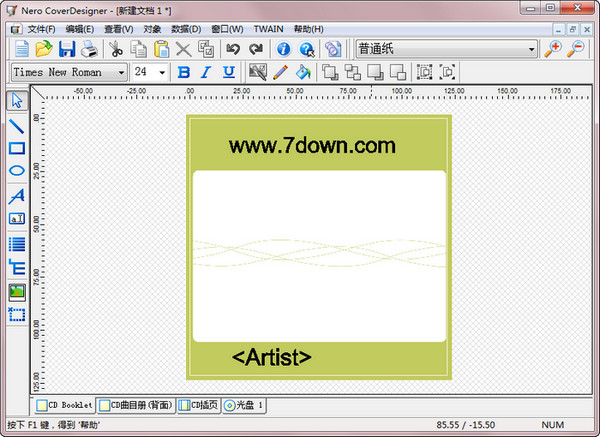Click the ruler origin corner box
The width and height of the screenshot is (600, 437).
point(38,92)
